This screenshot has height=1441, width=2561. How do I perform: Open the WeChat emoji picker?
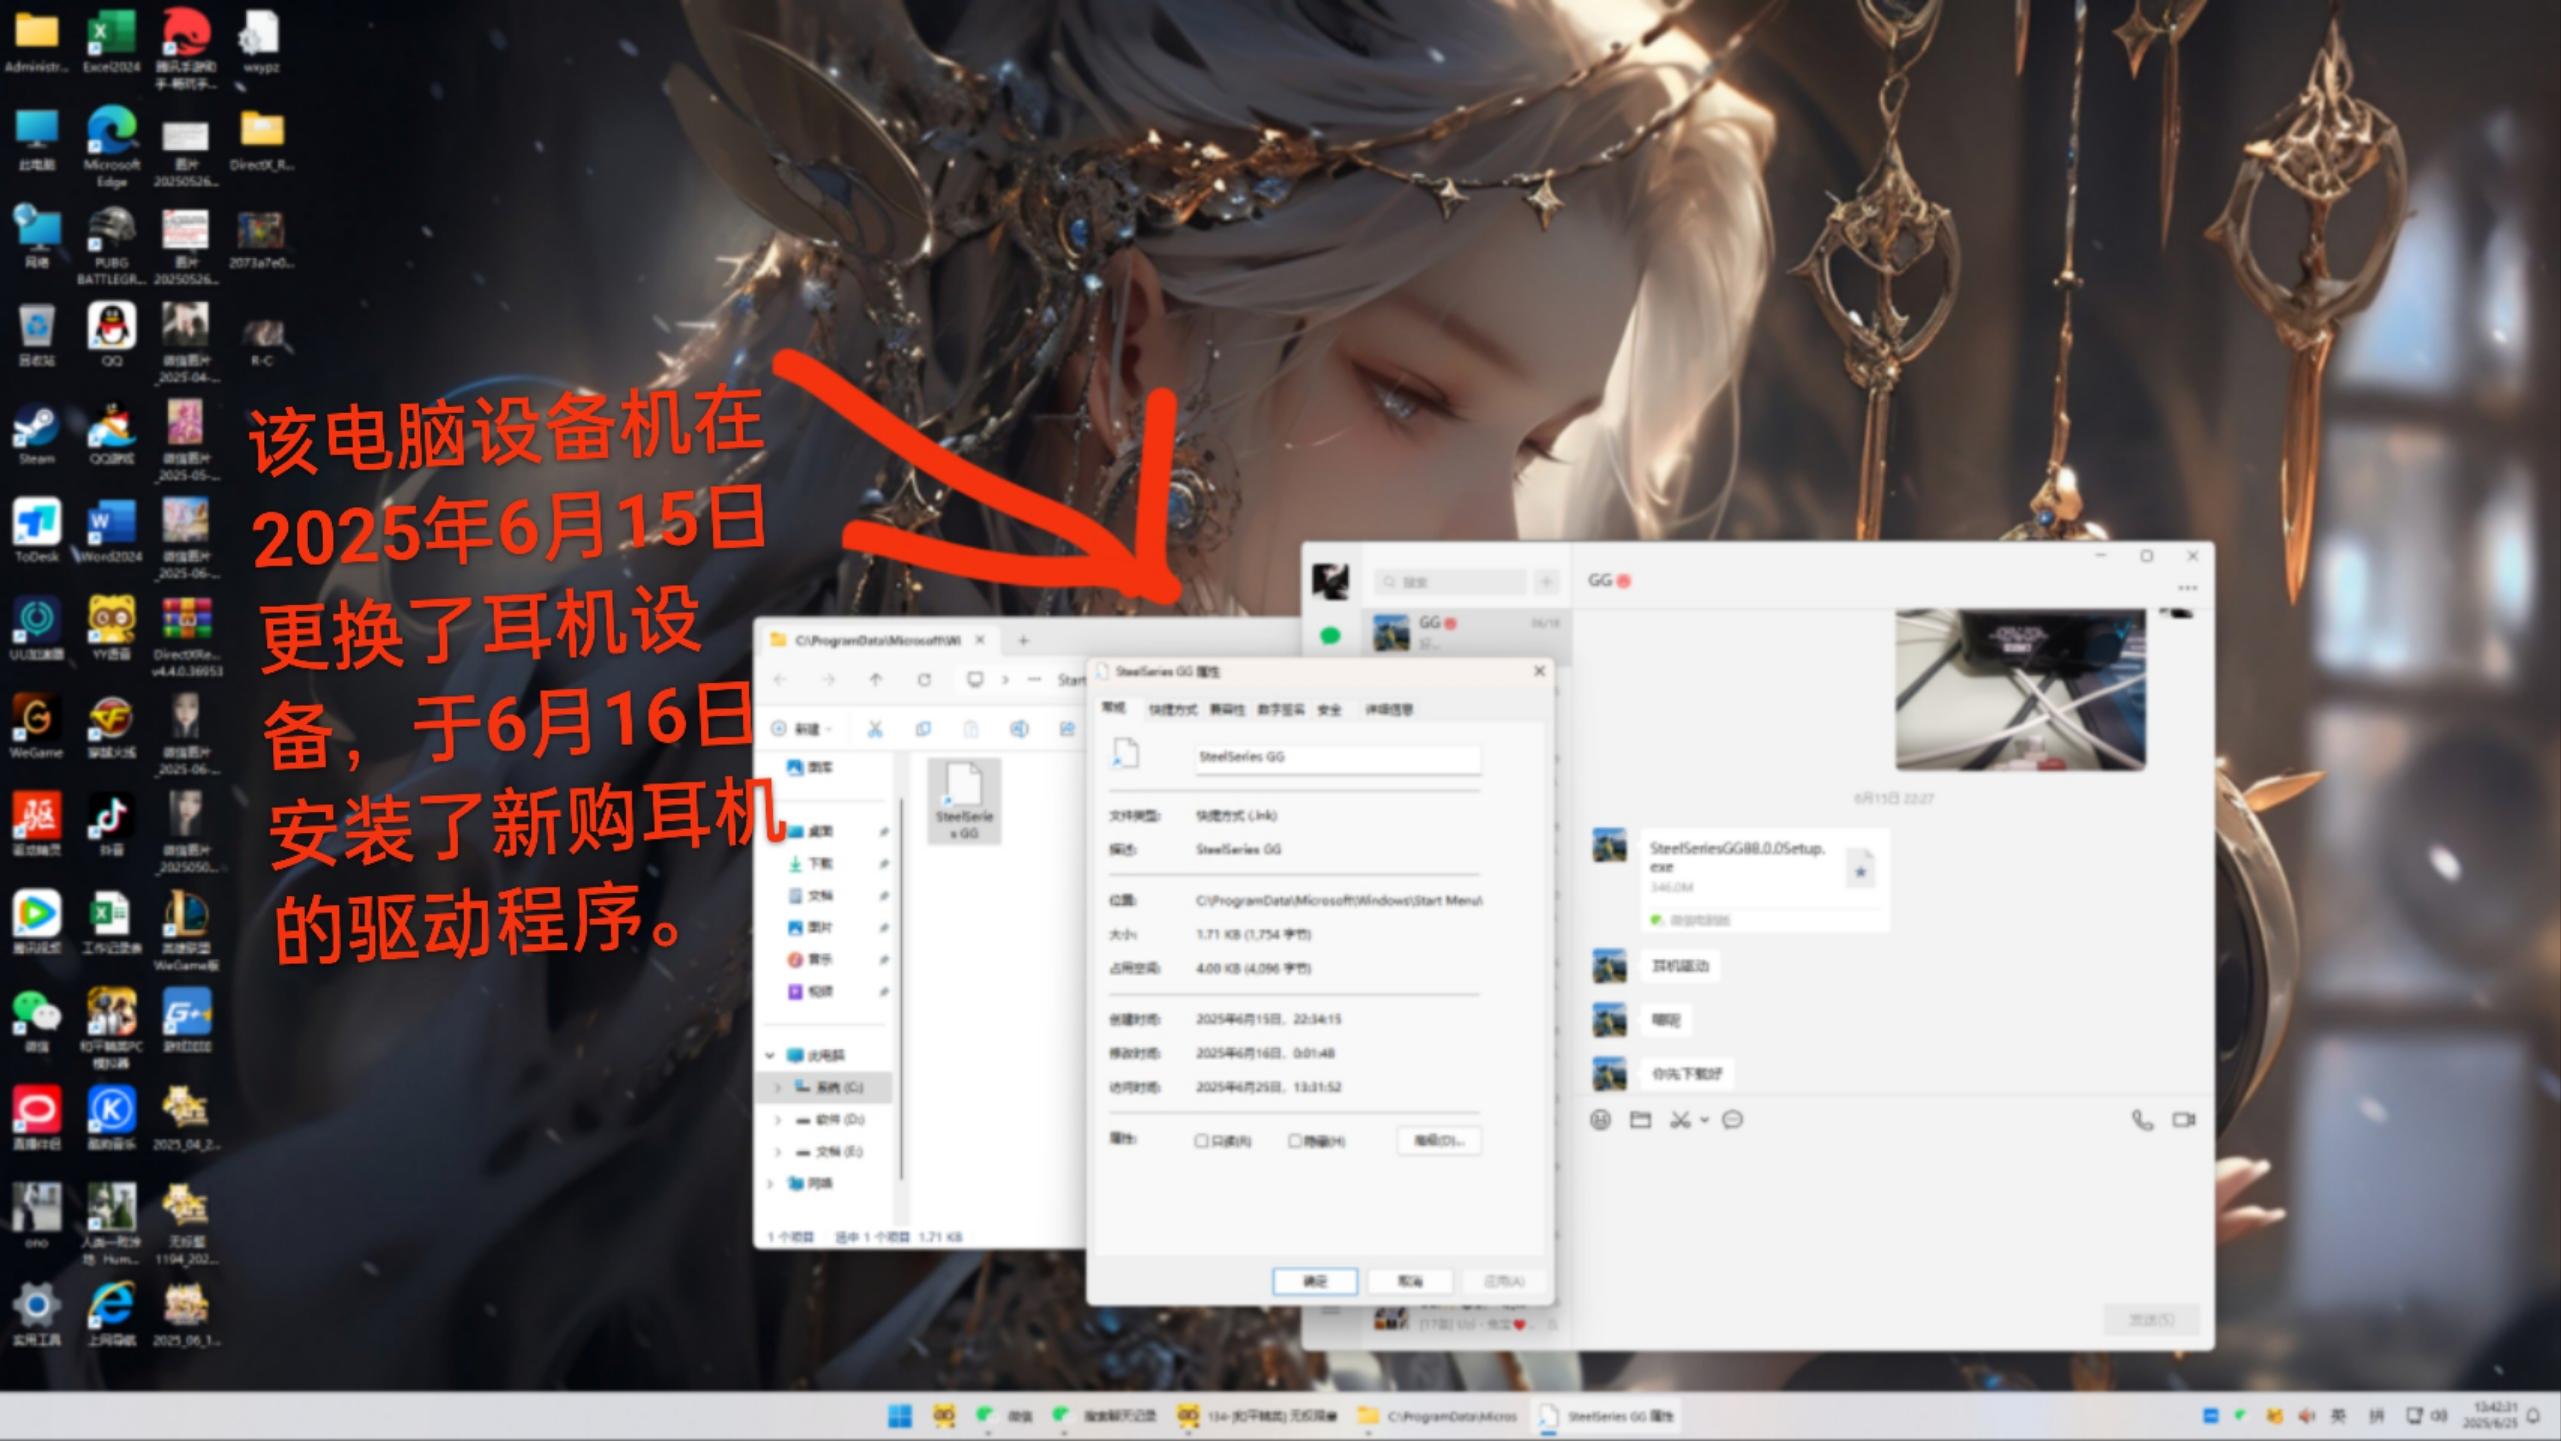(x=1601, y=1120)
